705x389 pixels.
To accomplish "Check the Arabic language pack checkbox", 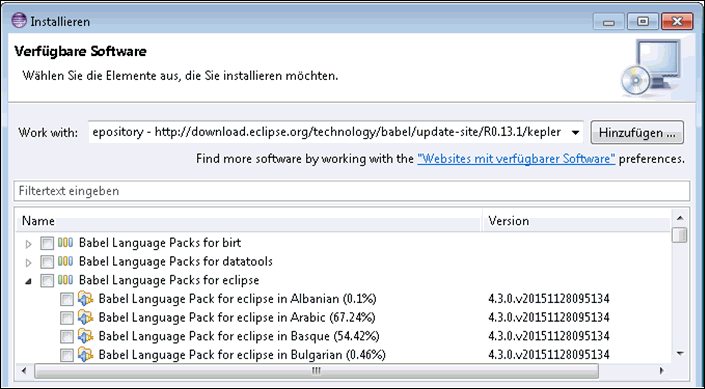I will 67,318.
